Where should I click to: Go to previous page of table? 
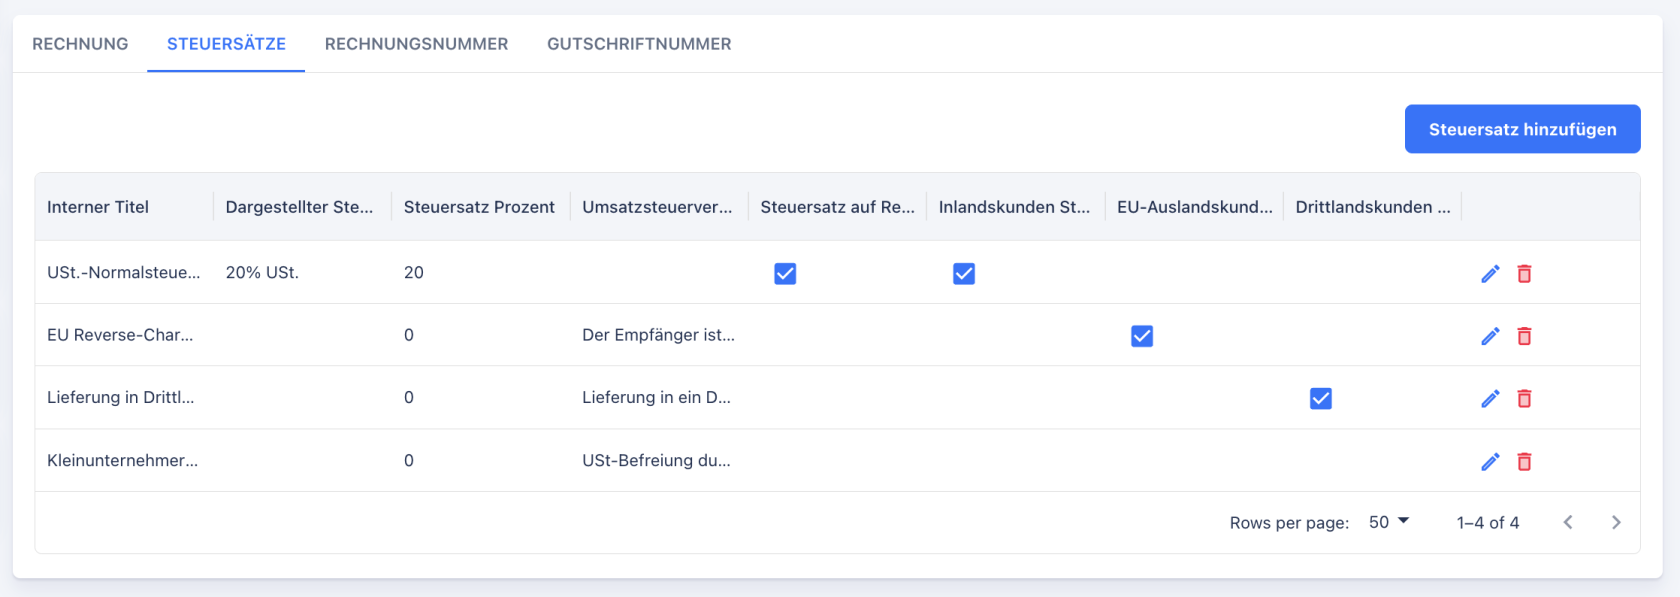(1568, 522)
